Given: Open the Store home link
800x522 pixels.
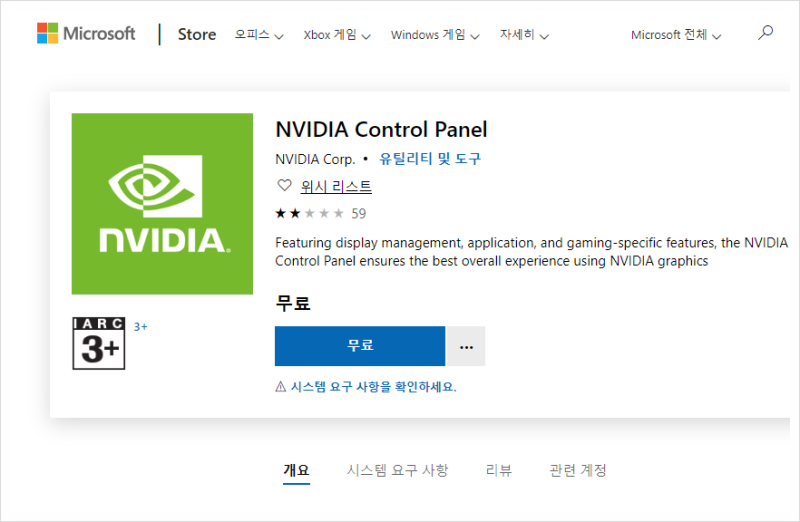Looking at the screenshot, I should 197,34.
